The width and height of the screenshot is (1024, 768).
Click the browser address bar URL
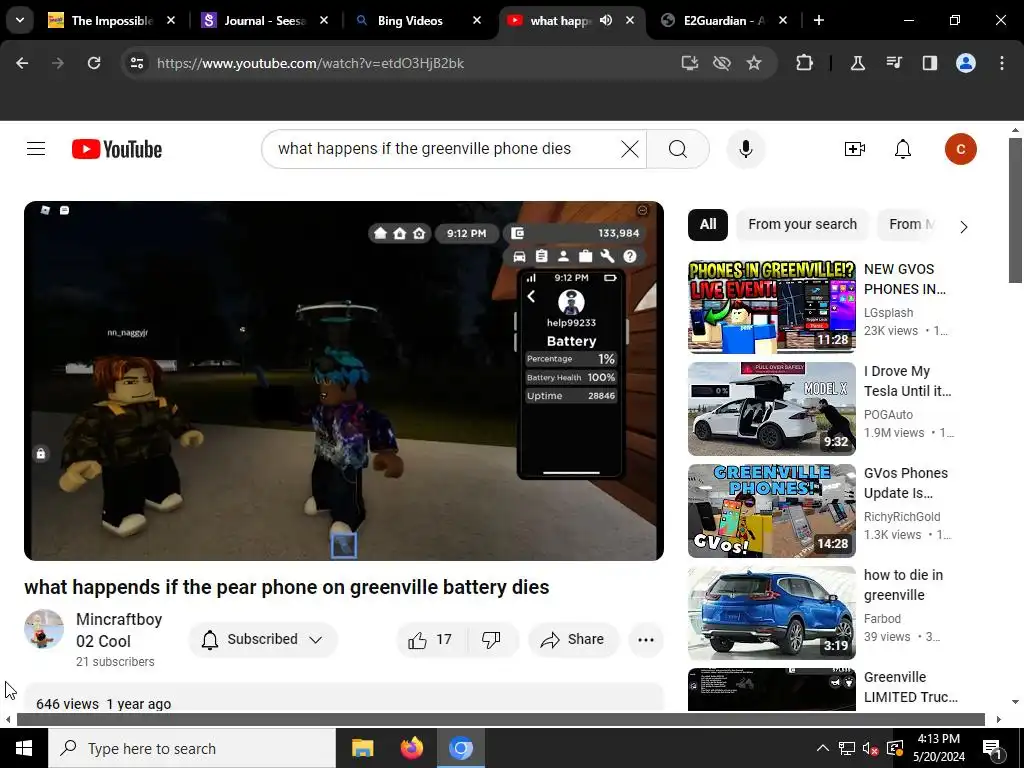[310, 63]
